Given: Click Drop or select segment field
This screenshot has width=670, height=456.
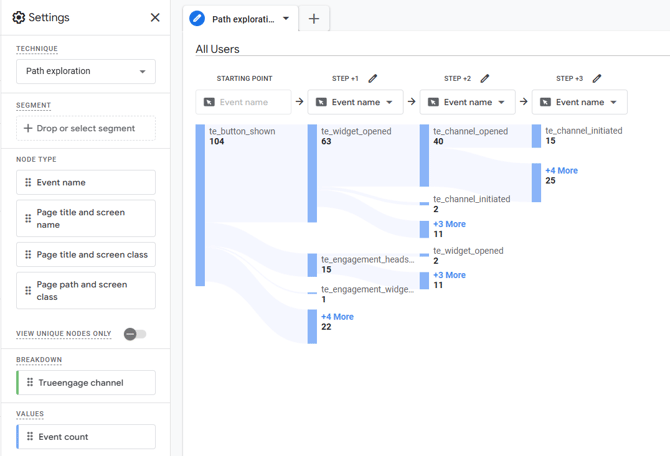Looking at the screenshot, I should [x=86, y=128].
